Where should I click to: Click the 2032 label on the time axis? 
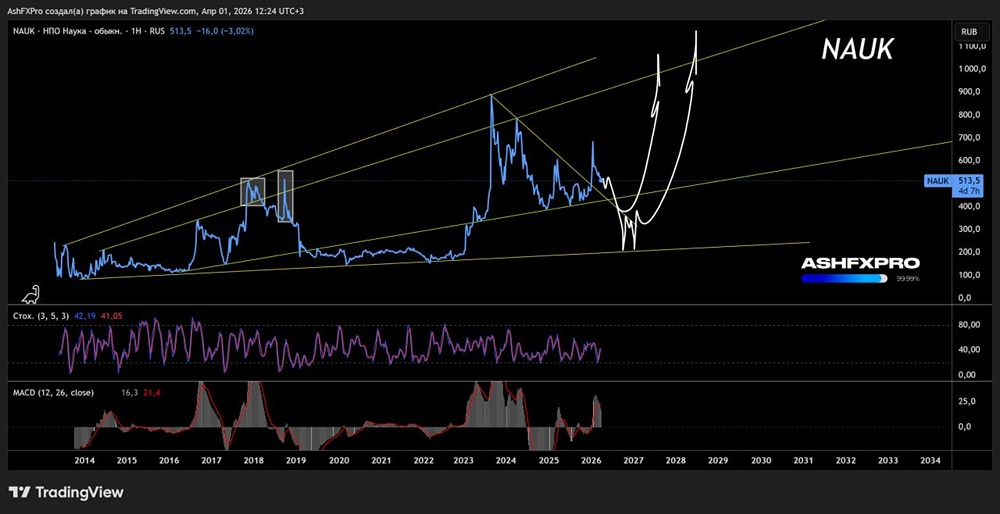click(846, 460)
